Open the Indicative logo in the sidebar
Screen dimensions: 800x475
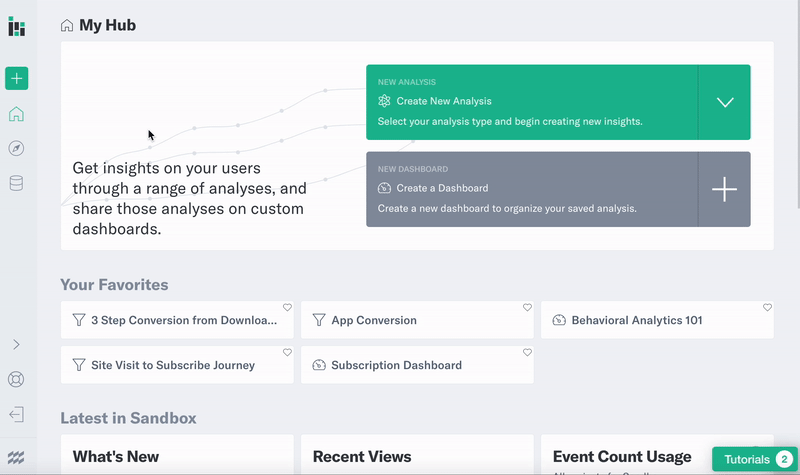pos(16,27)
